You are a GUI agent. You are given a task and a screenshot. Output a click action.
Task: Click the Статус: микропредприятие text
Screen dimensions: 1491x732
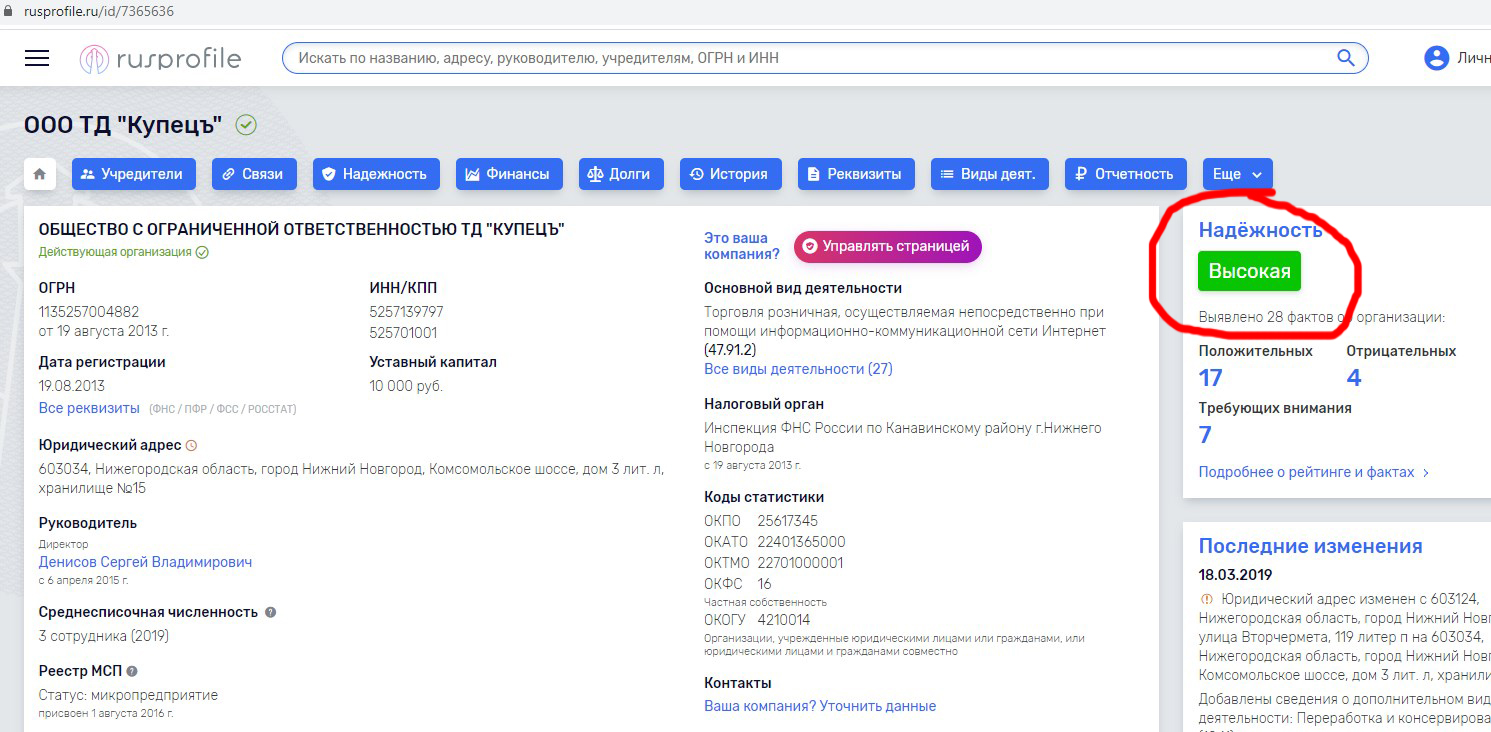coord(128,695)
